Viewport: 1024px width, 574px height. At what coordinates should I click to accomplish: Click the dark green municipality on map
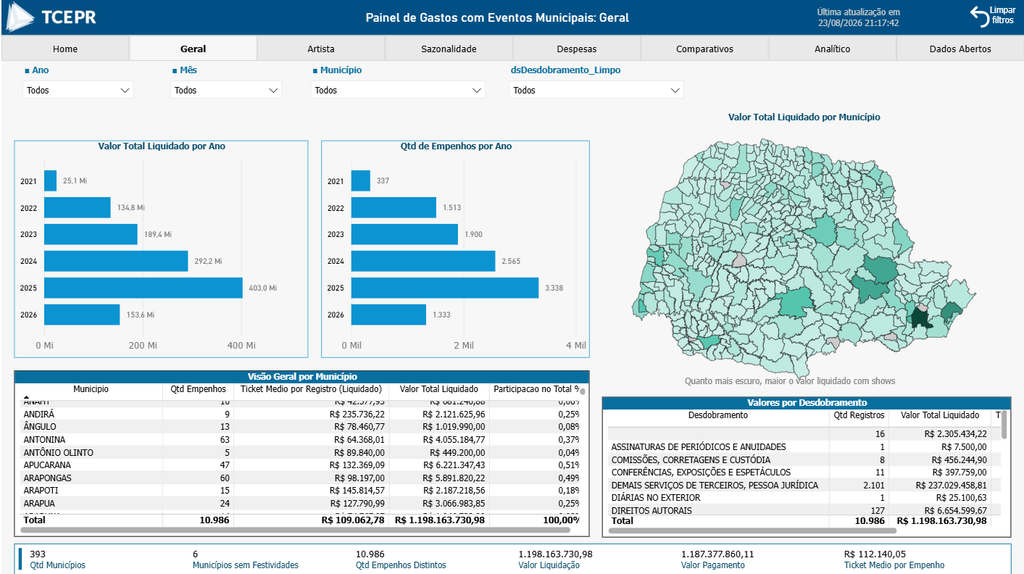pos(921,318)
